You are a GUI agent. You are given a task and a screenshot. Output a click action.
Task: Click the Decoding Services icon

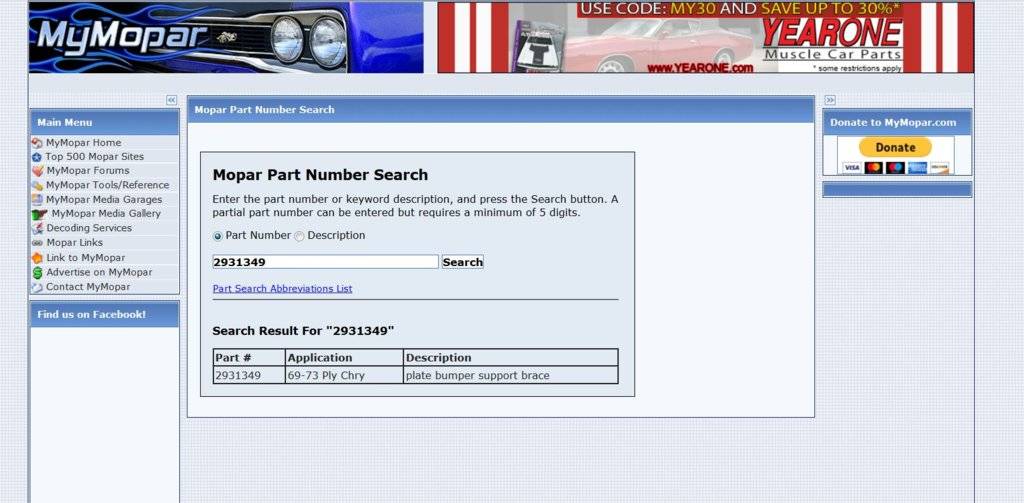[x=37, y=228]
